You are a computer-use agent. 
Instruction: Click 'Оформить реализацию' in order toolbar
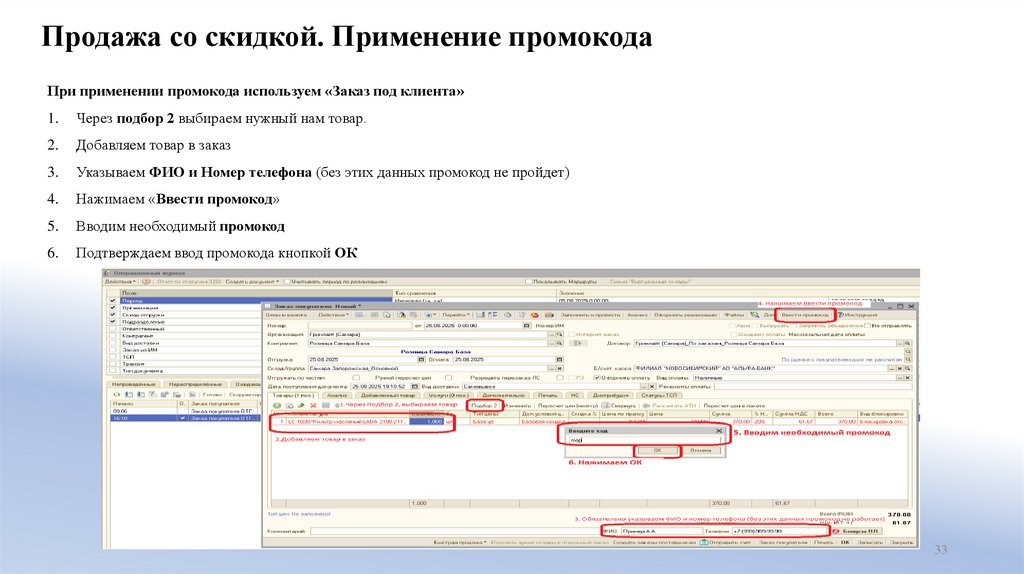685,315
